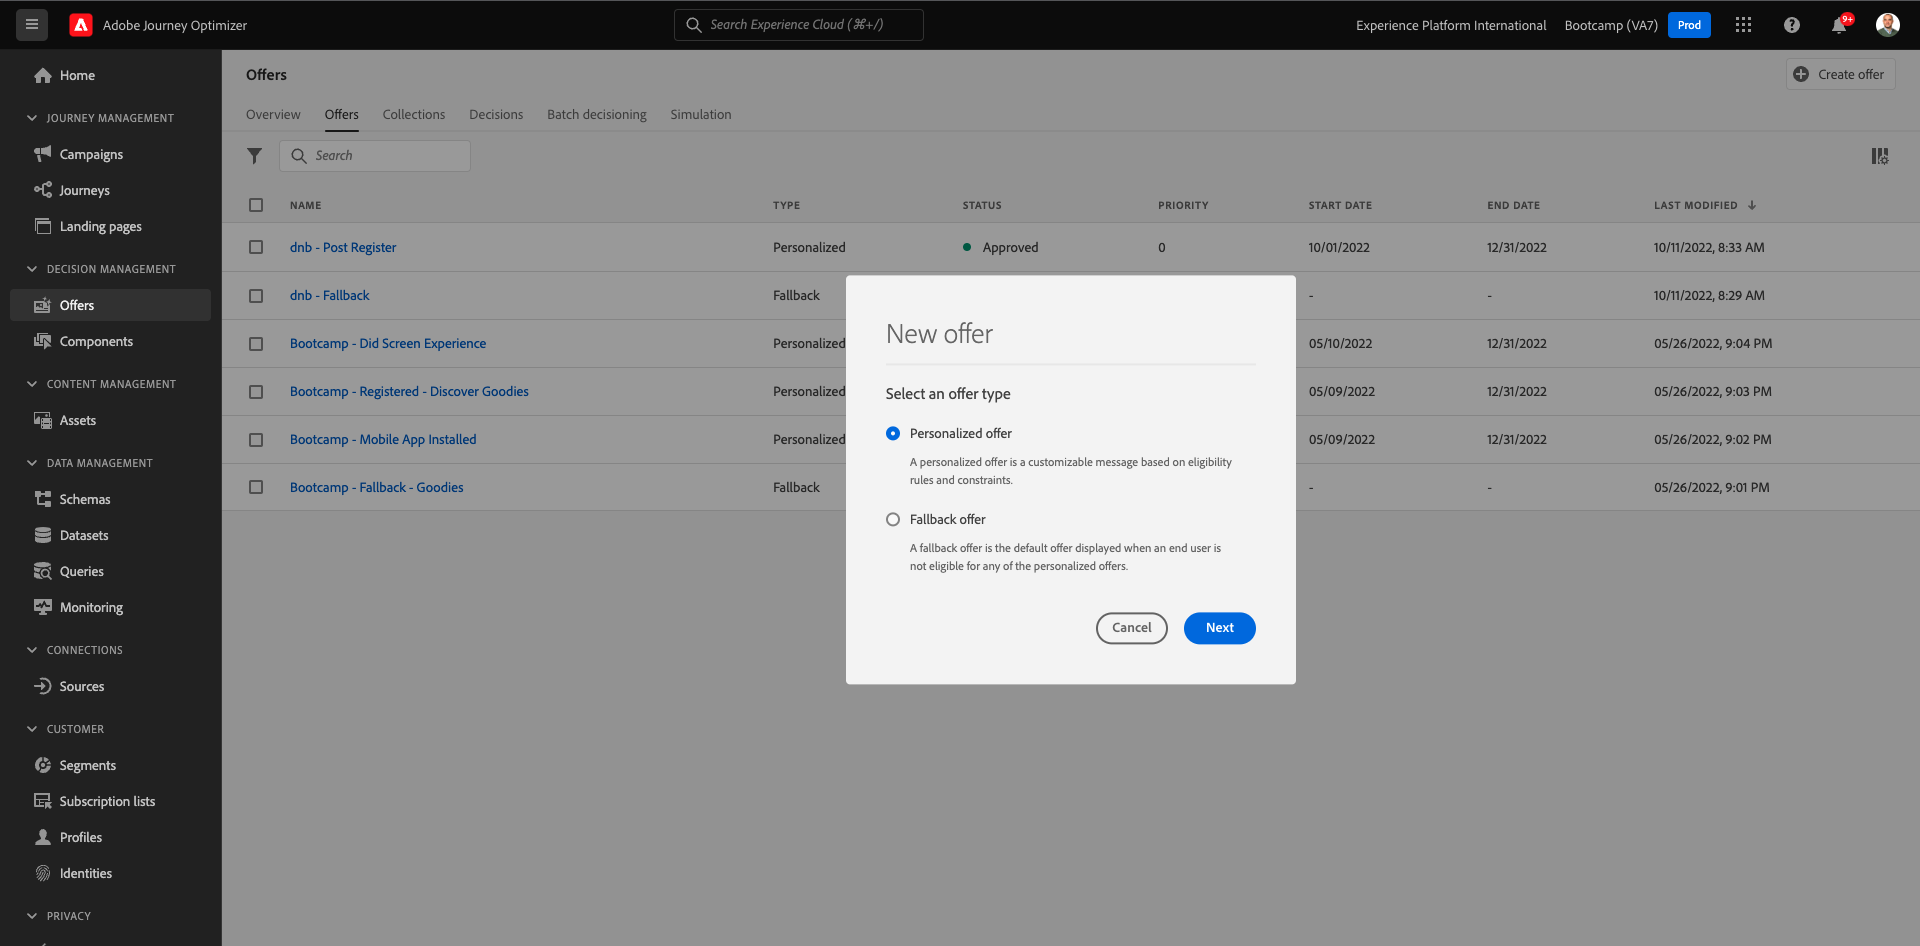This screenshot has height=946, width=1920.
Task: Collapse the Journey Management section
Action: pos(32,118)
